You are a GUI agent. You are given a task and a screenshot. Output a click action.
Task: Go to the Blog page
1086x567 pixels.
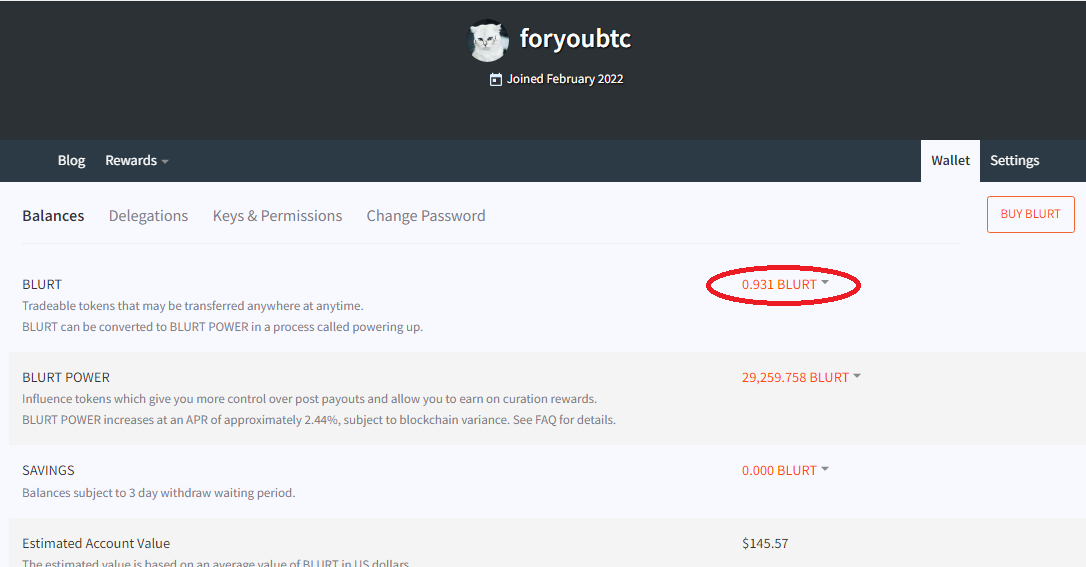pos(71,161)
